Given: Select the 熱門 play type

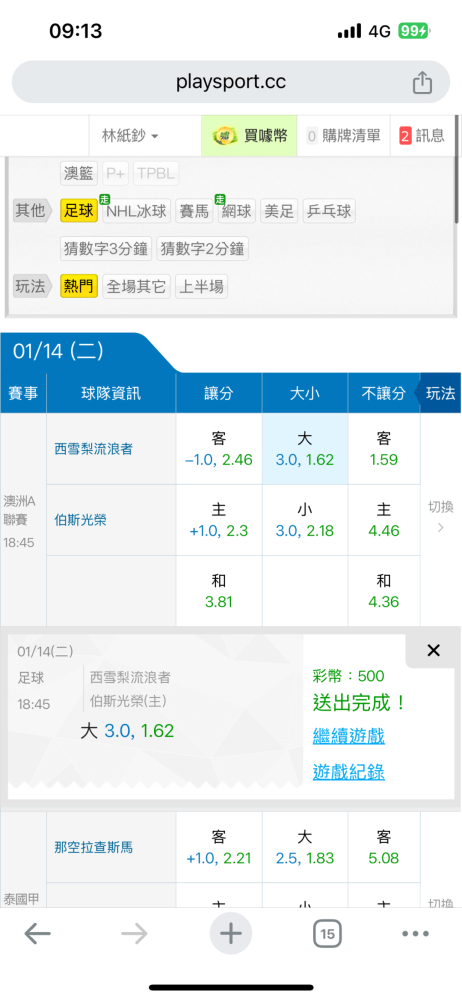Looking at the screenshot, I should (x=79, y=286).
